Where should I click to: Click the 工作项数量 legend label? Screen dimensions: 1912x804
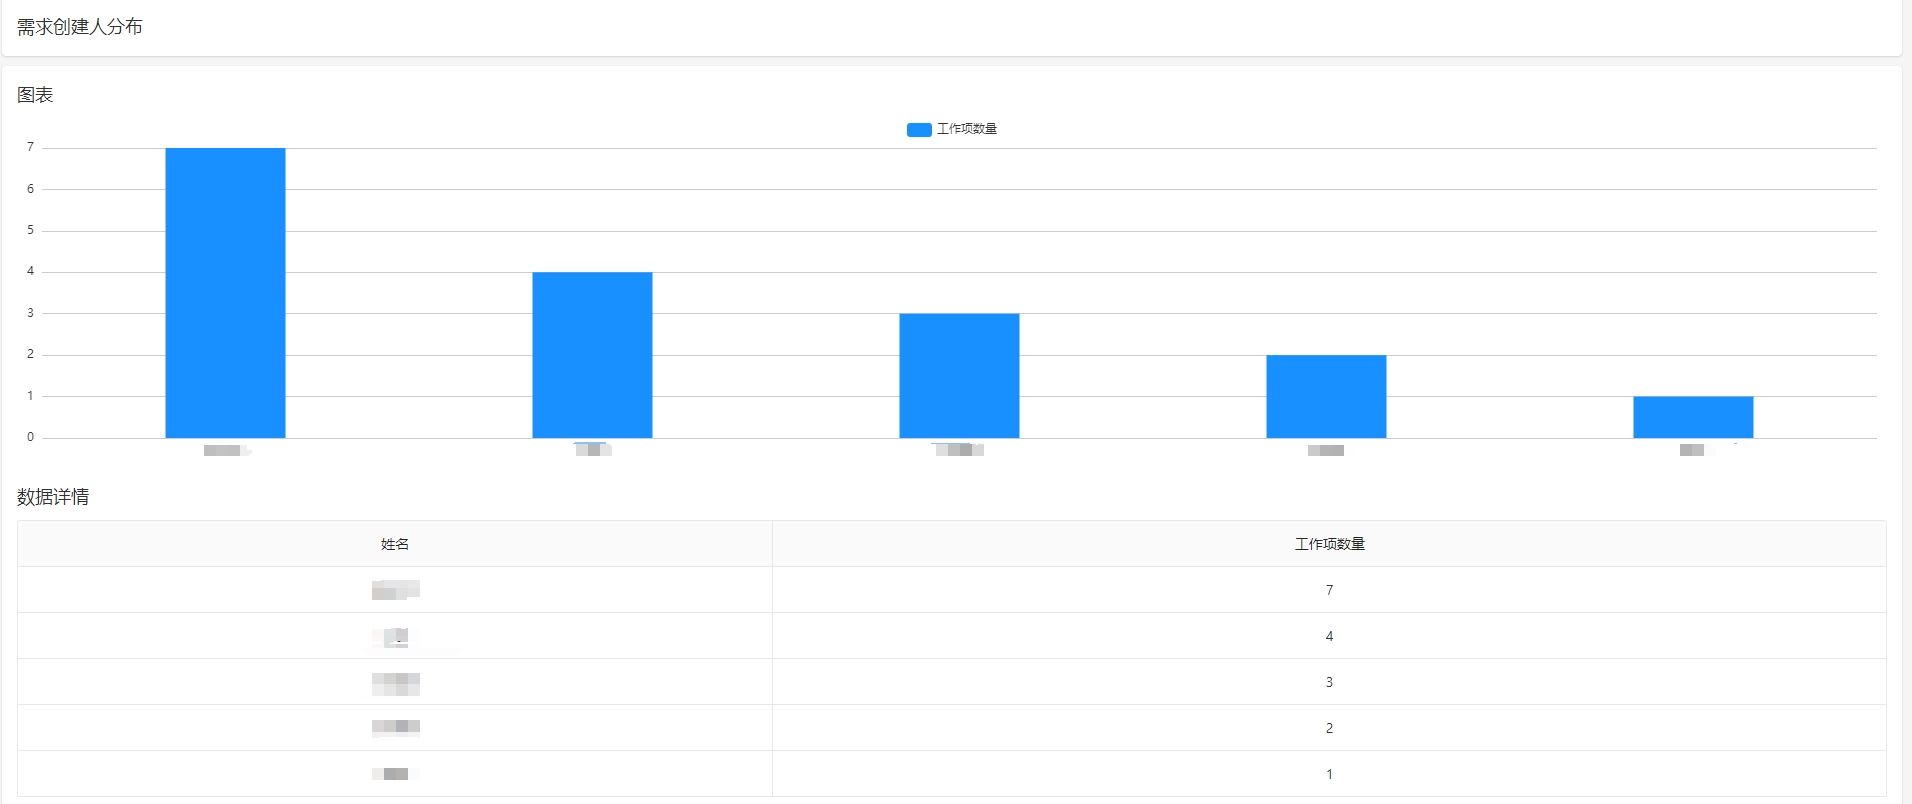point(967,129)
